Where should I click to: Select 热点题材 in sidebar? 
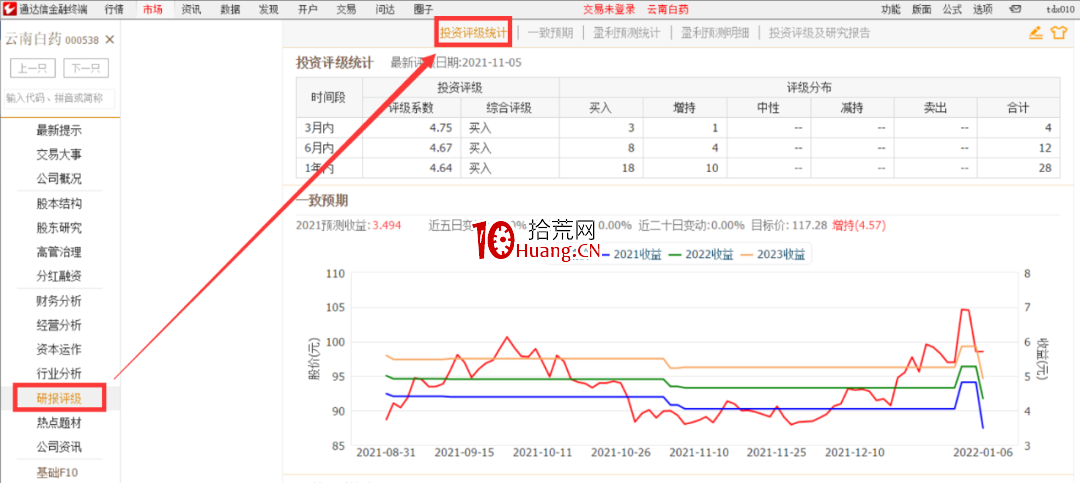(59, 422)
